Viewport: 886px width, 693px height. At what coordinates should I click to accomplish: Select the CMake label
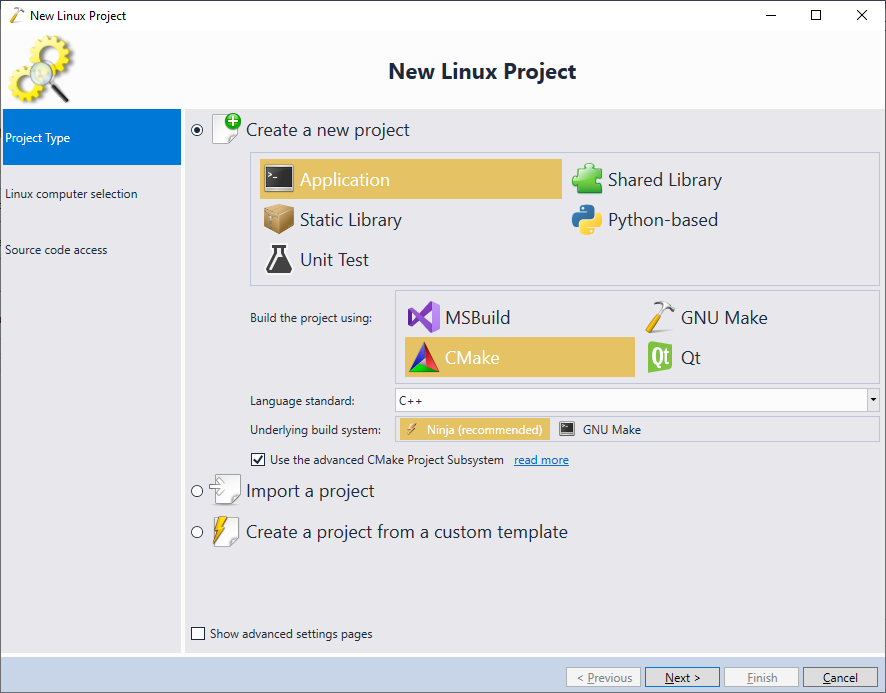(x=472, y=358)
